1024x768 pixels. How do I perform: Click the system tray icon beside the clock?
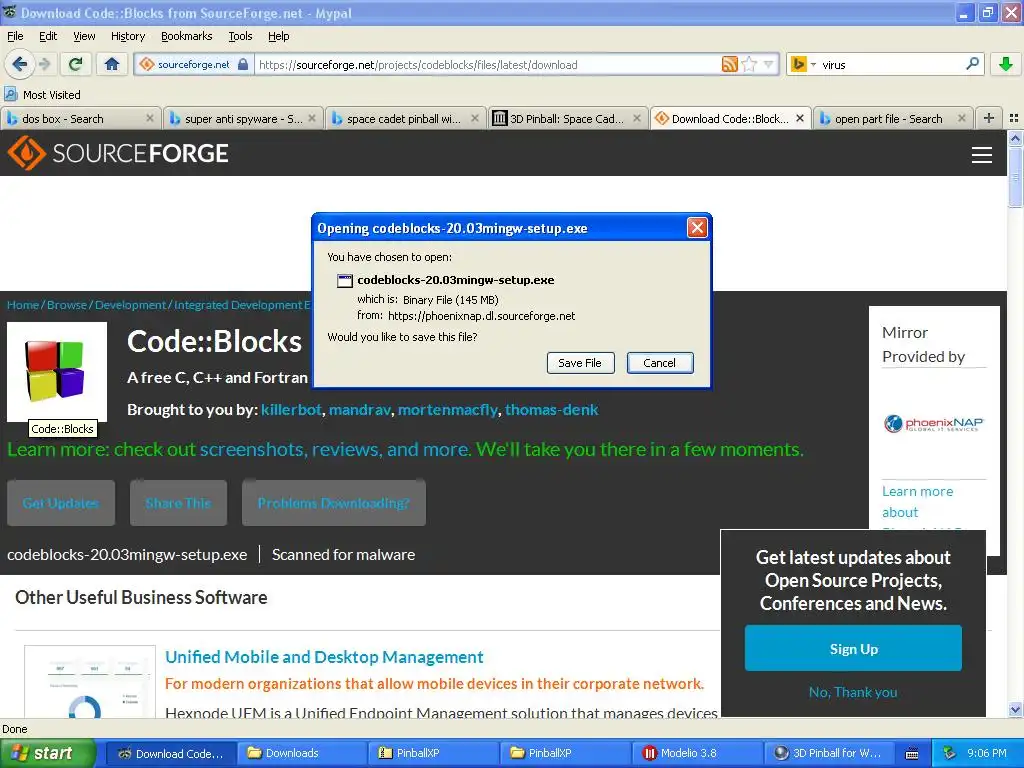pyautogui.click(x=949, y=753)
